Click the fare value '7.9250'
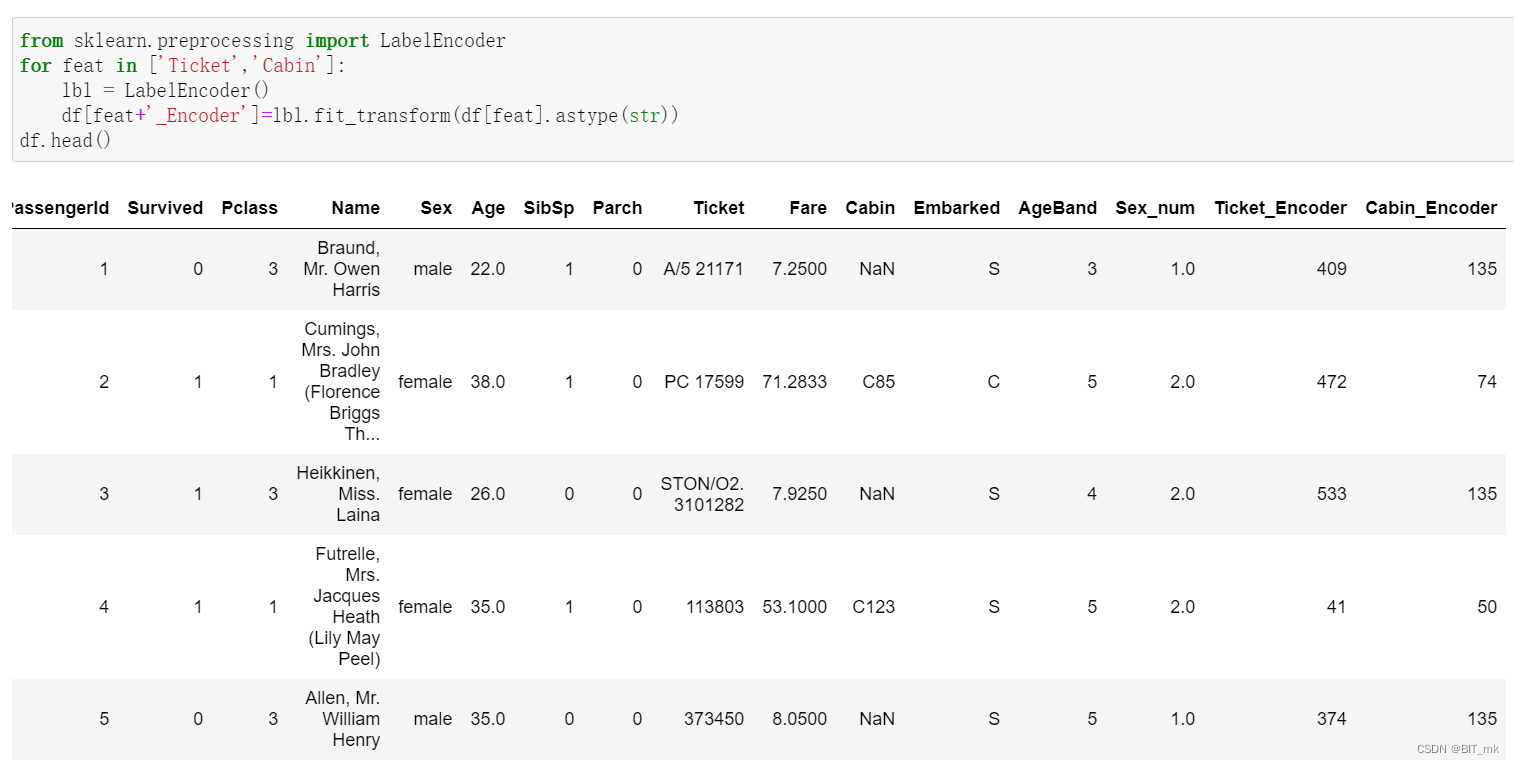Viewport: 1514px width, 764px height. 800,494
